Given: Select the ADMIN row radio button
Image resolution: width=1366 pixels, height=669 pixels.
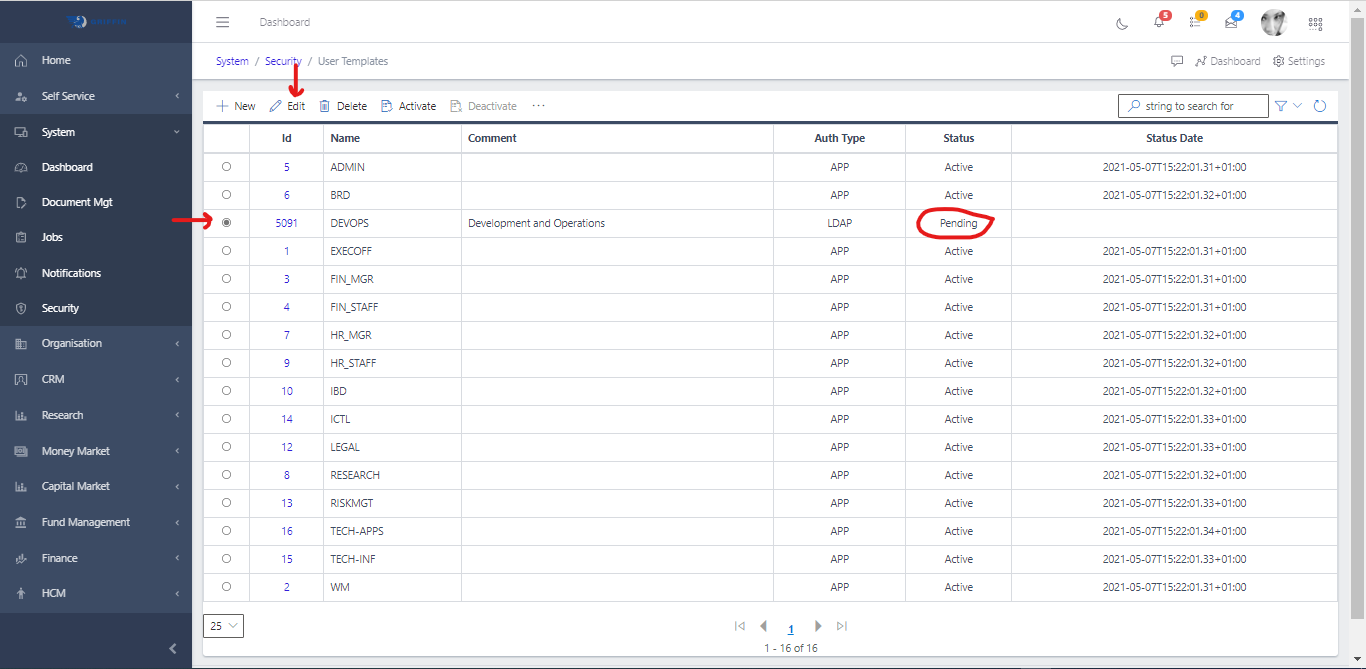Looking at the screenshot, I should click(226, 167).
